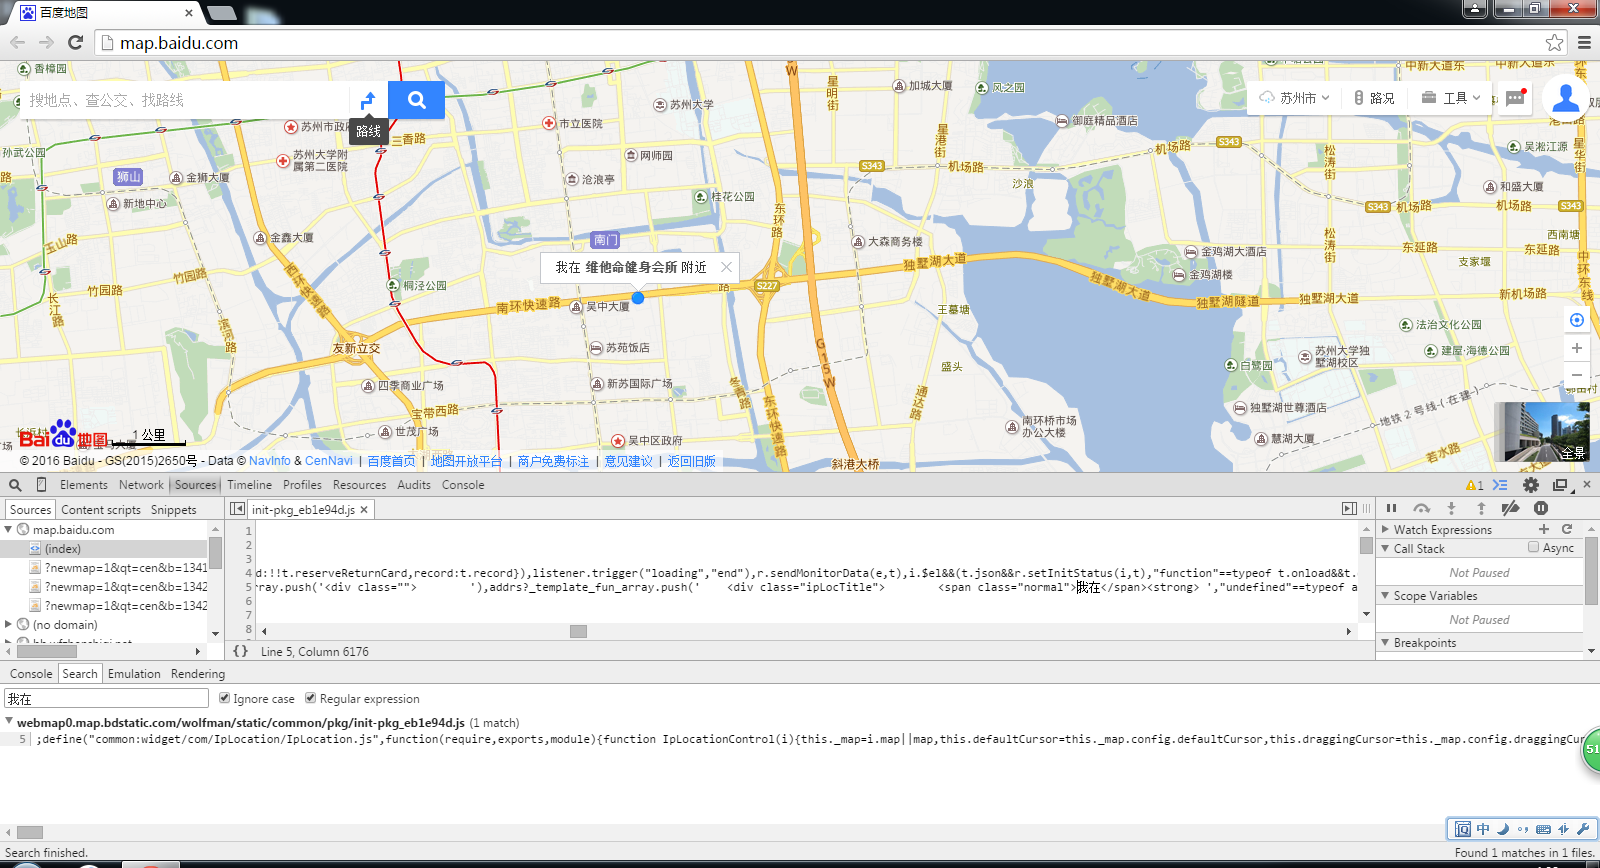1600x868 pixels.
Task: Open the 商户免费标注 link
Action: pyautogui.click(x=553, y=461)
